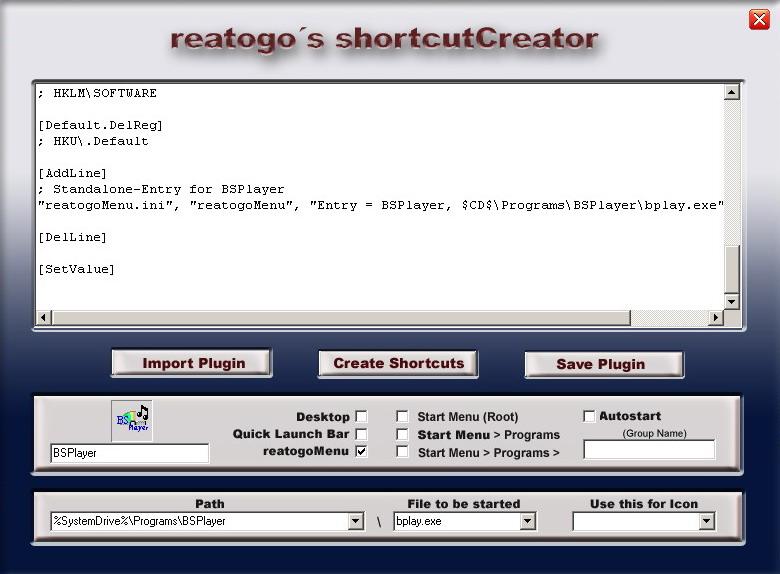Click the BSPlayer name input field
The image size is (780, 574).
pyautogui.click(x=130, y=453)
